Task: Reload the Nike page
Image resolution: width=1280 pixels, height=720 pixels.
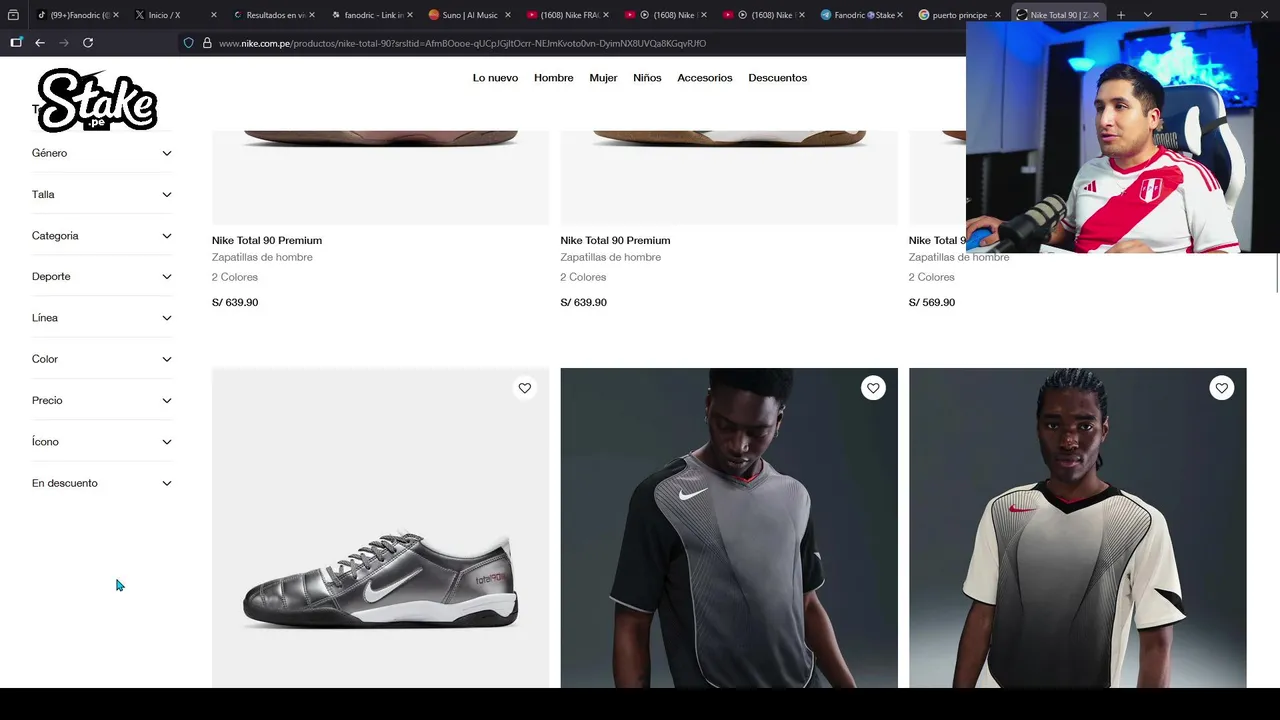Action: [x=88, y=43]
